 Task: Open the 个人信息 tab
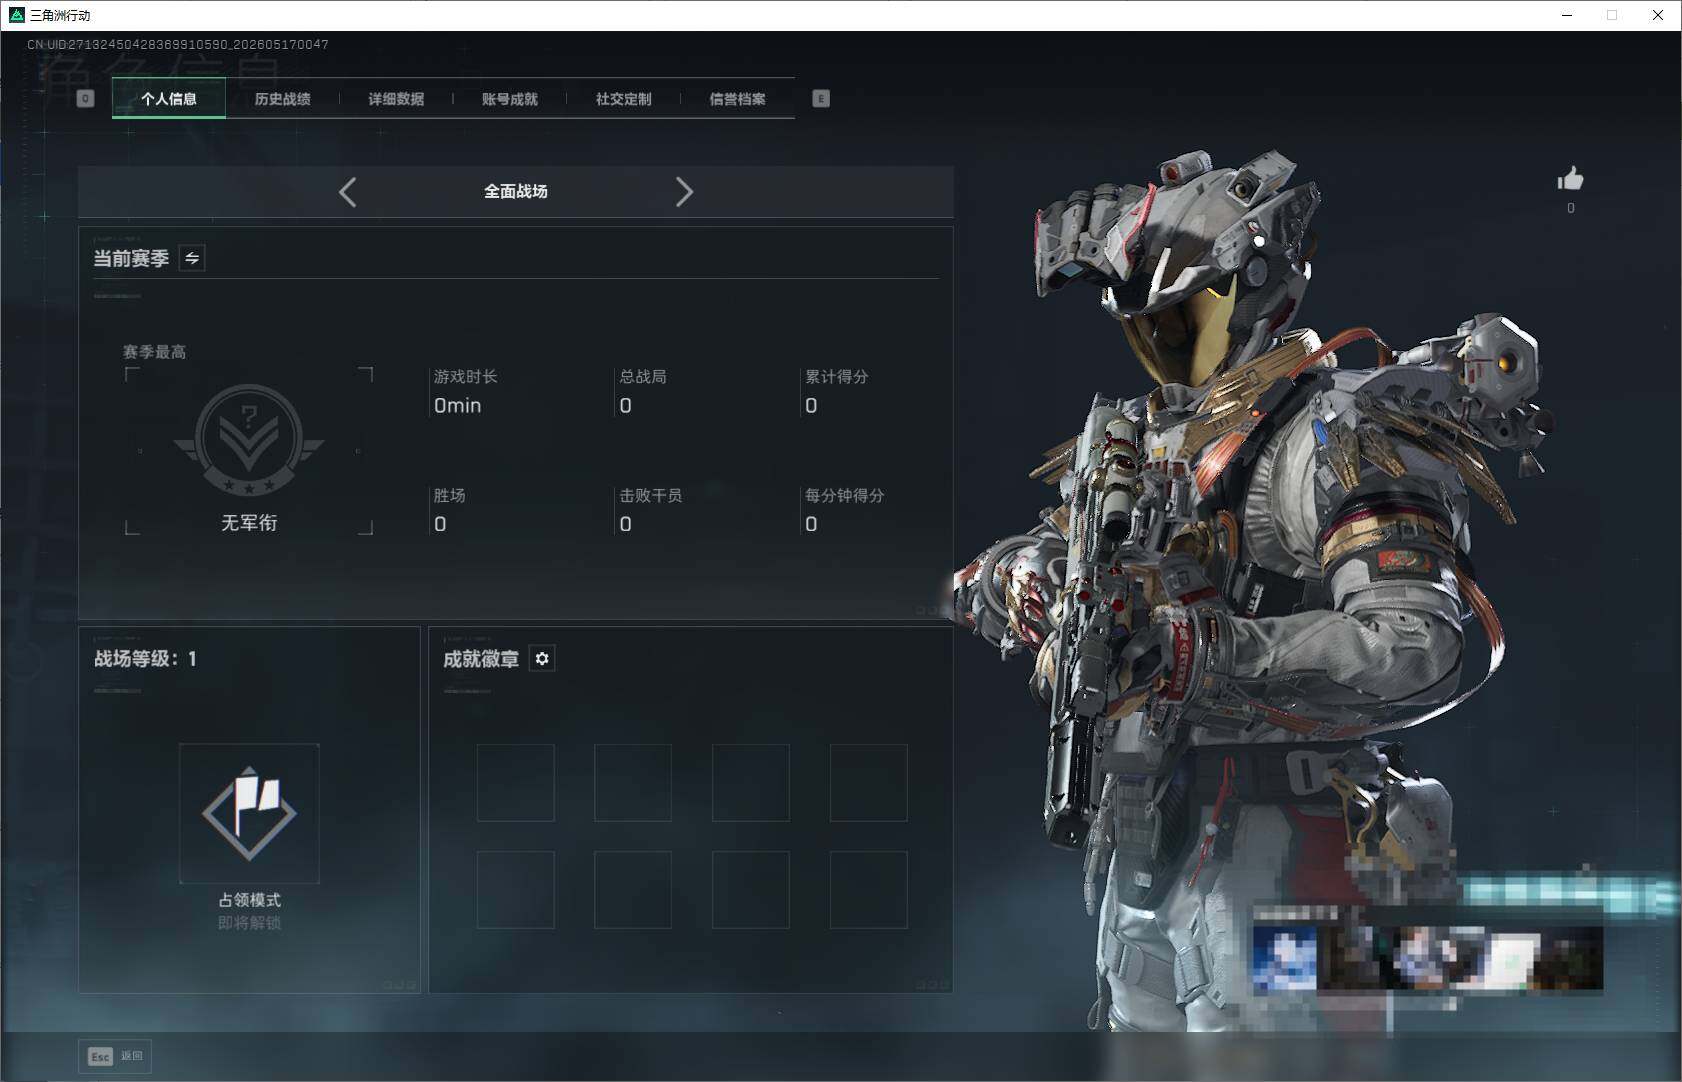169,99
